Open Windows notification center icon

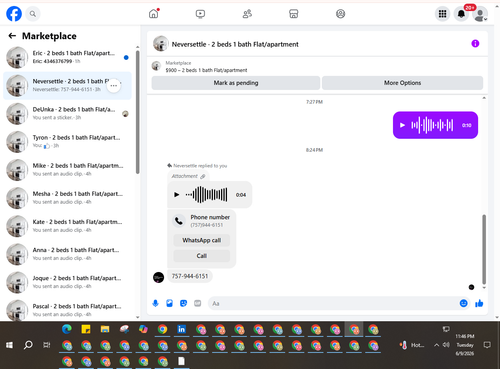(487, 345)
